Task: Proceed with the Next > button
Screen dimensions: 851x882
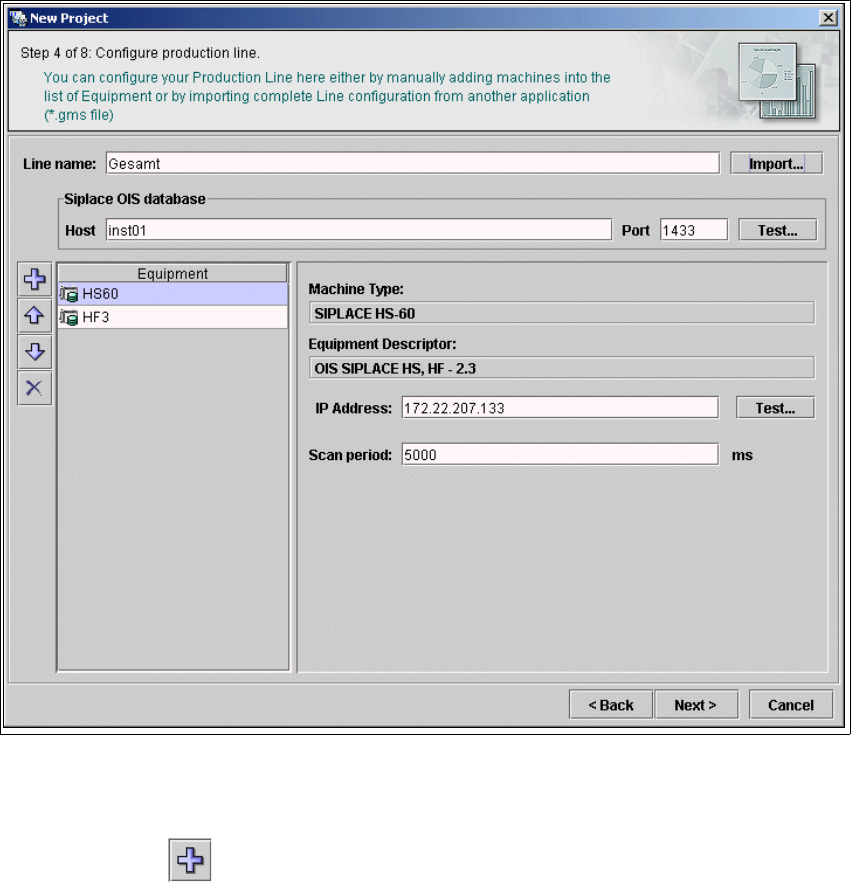Action: [696, 705]
